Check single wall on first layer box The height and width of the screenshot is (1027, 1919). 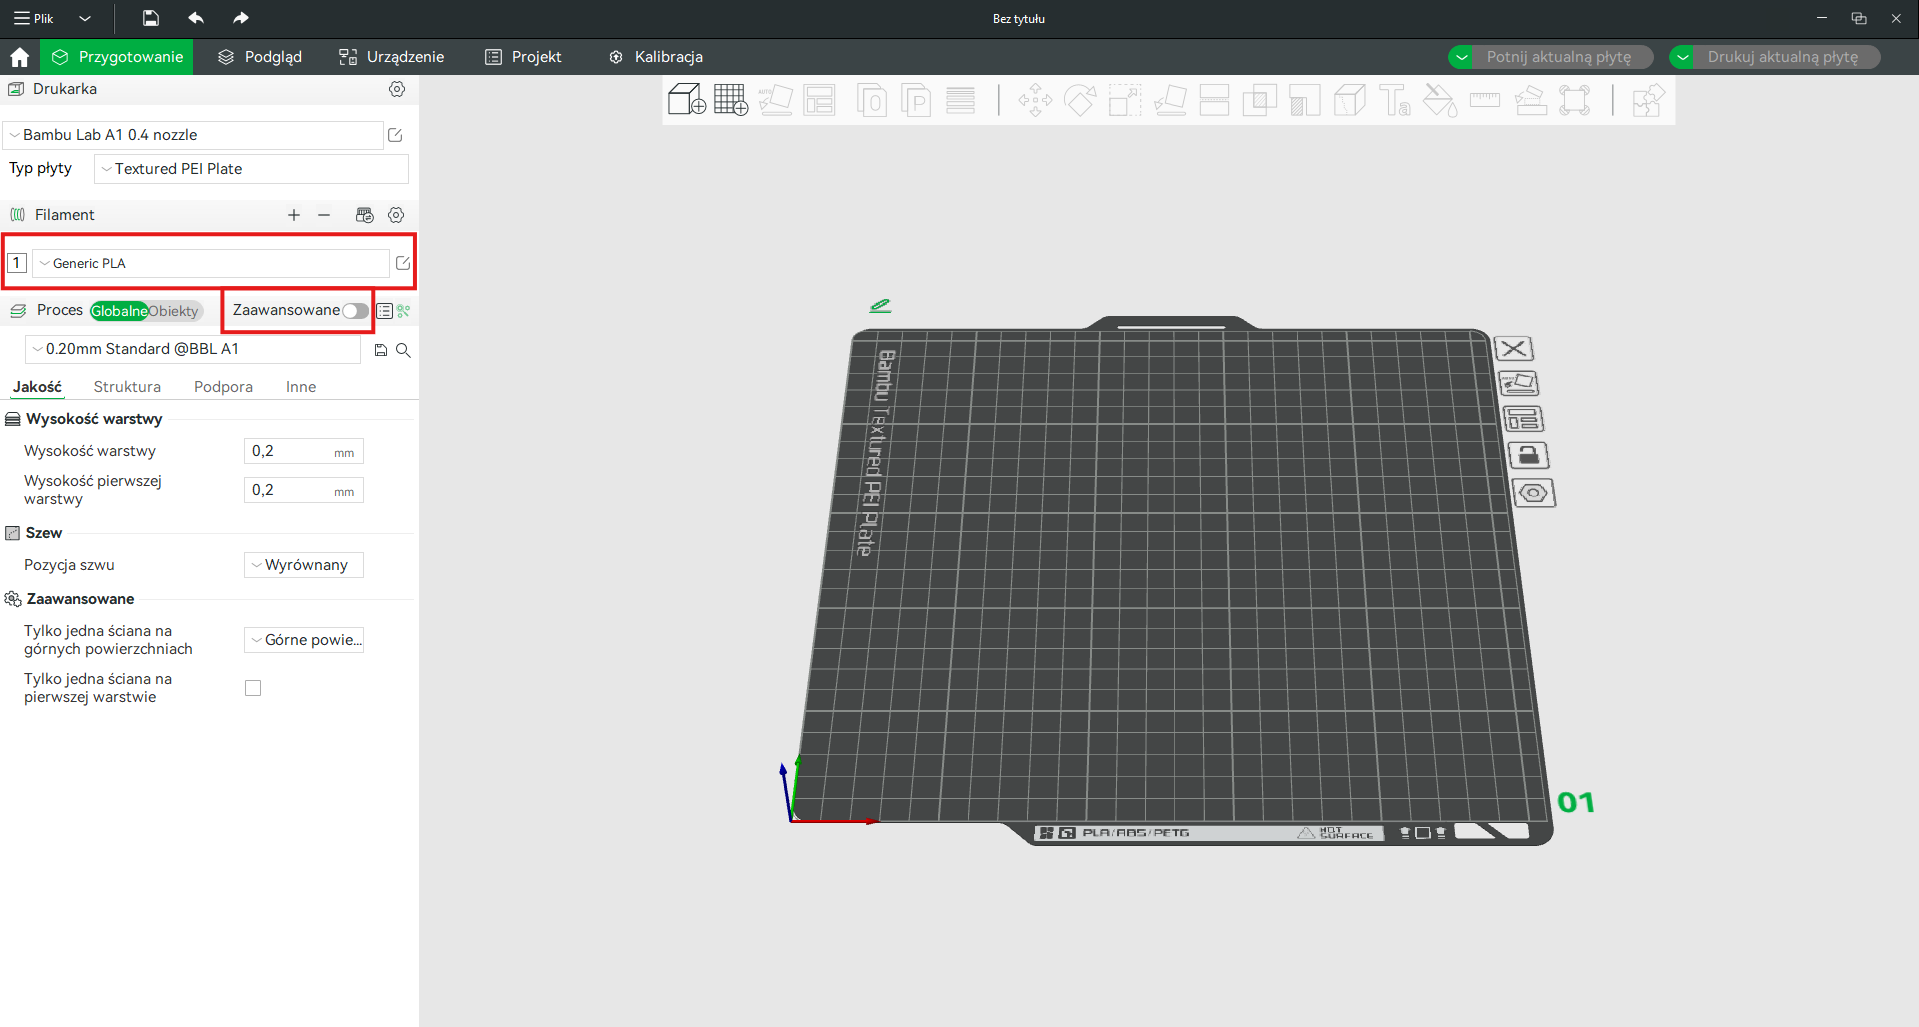(x=253, y=688)
